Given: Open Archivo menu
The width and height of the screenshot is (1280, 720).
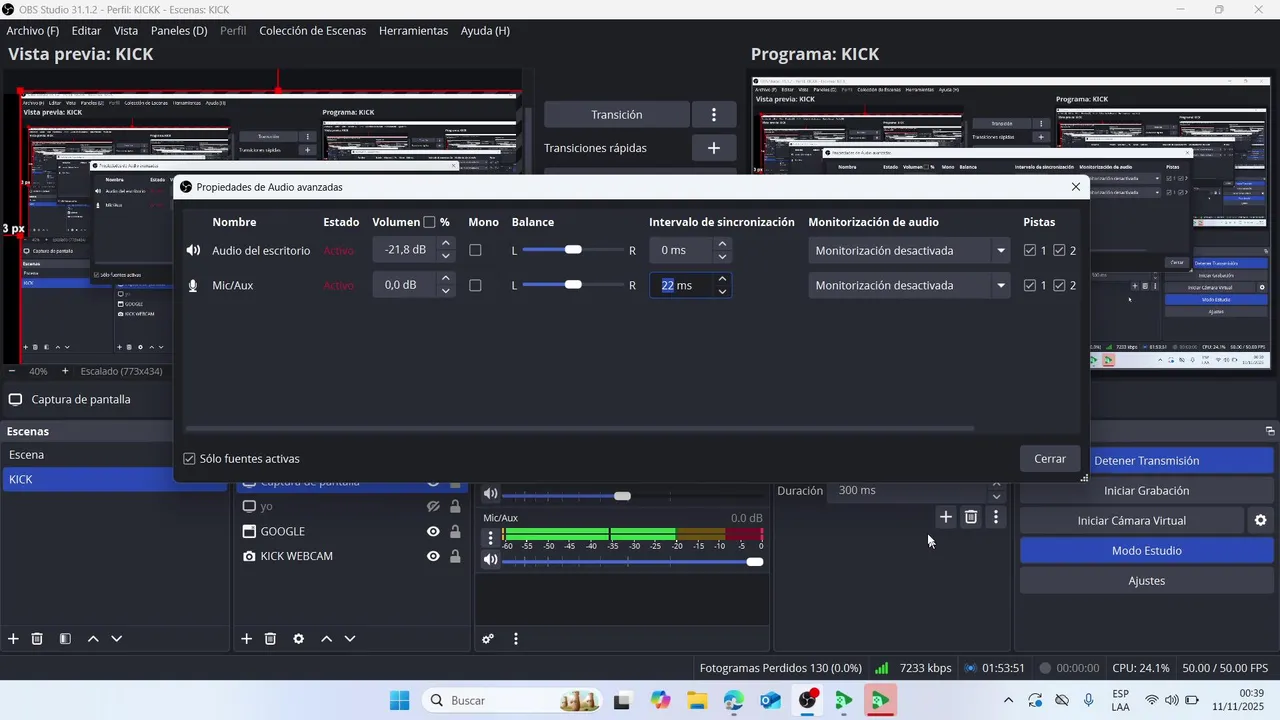Looking at the screenshot, I should click(33, 31).
